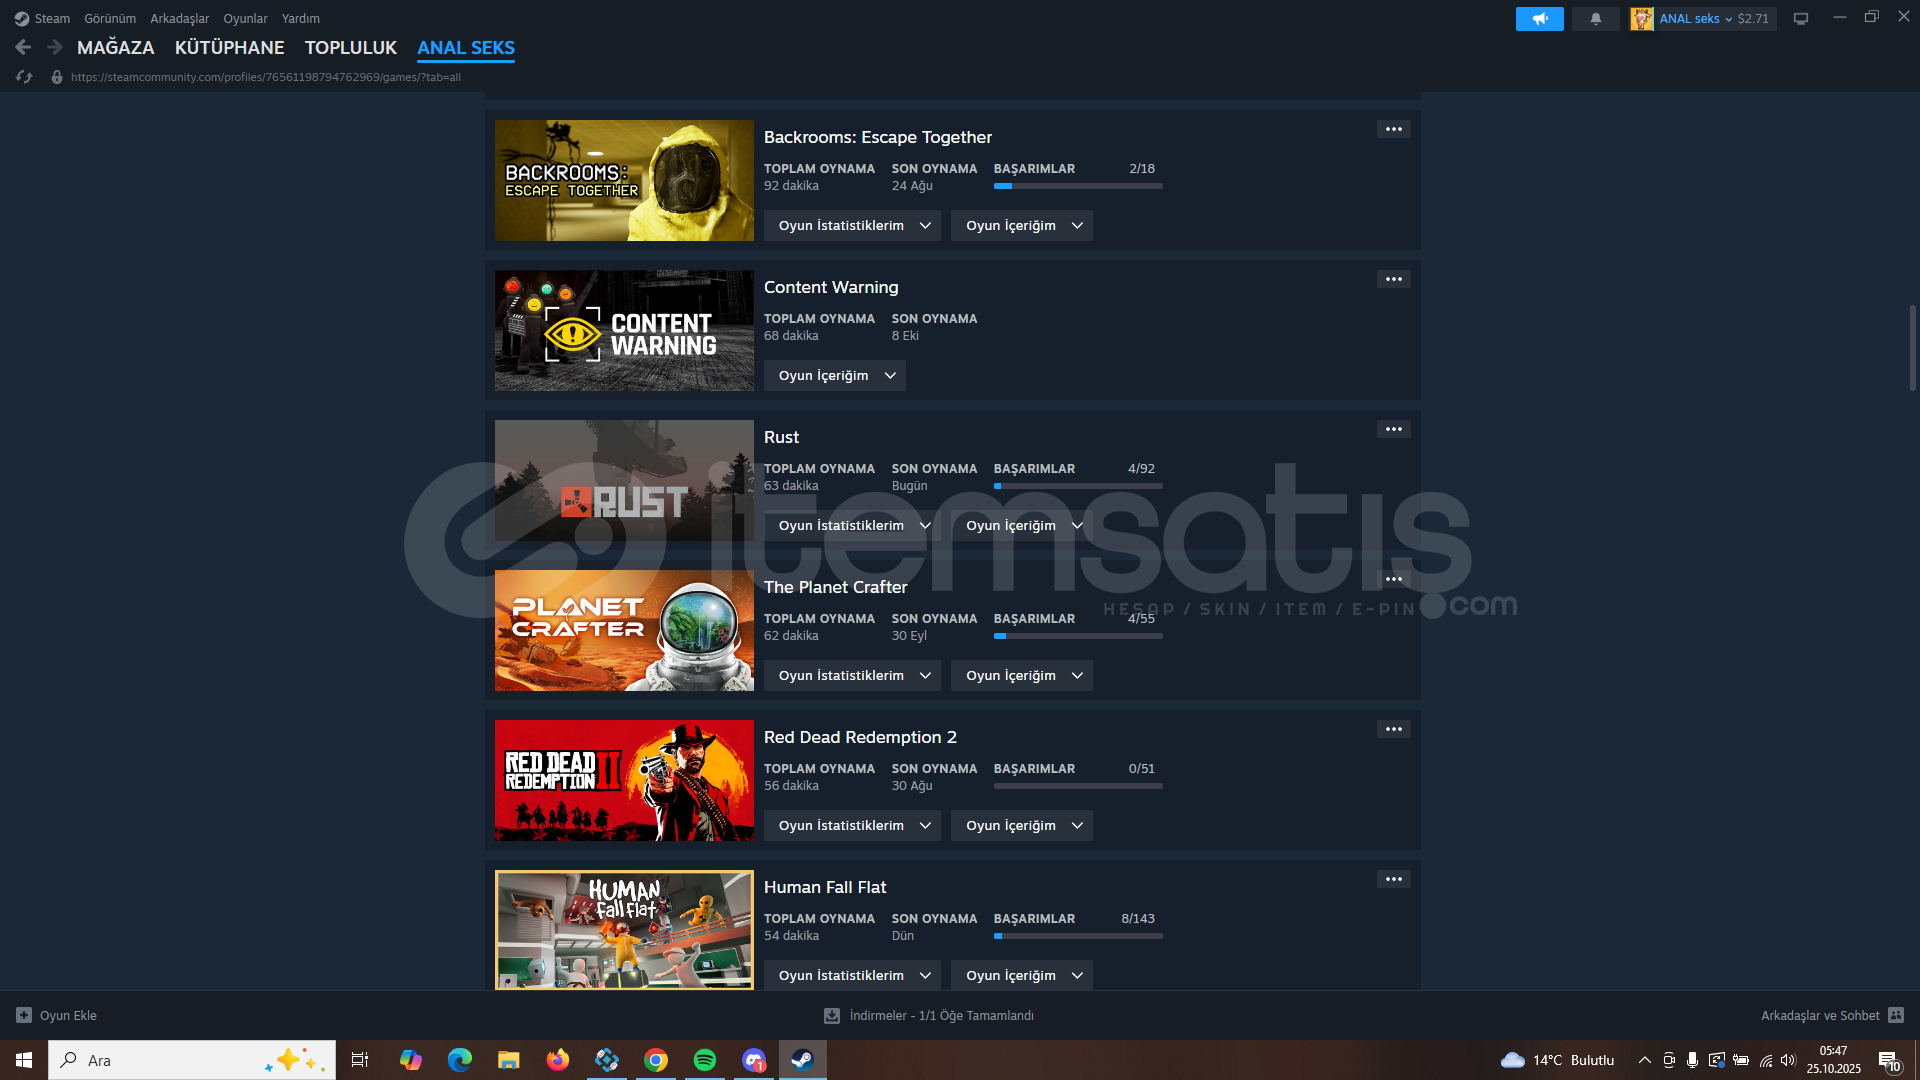Click the Red Dead Redemption 2 thumbnail
The image size is (1920, 1080).
coord(624,781)
